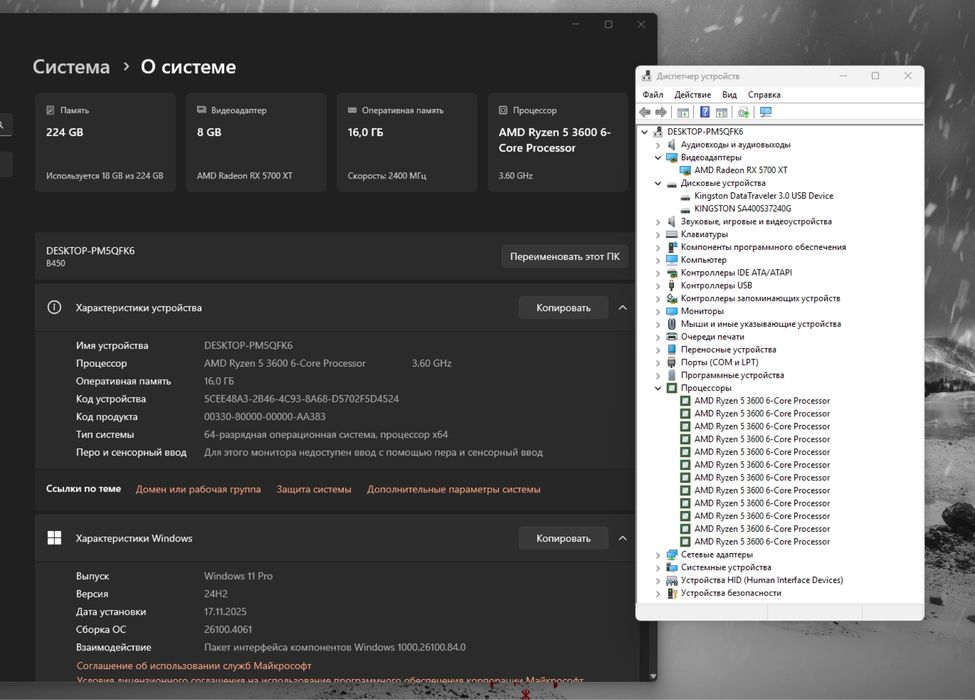The height and width of the screenshot is (700, 975).
Task: Click the printer icon beside Очереди печати
Action: click(672, 337)
